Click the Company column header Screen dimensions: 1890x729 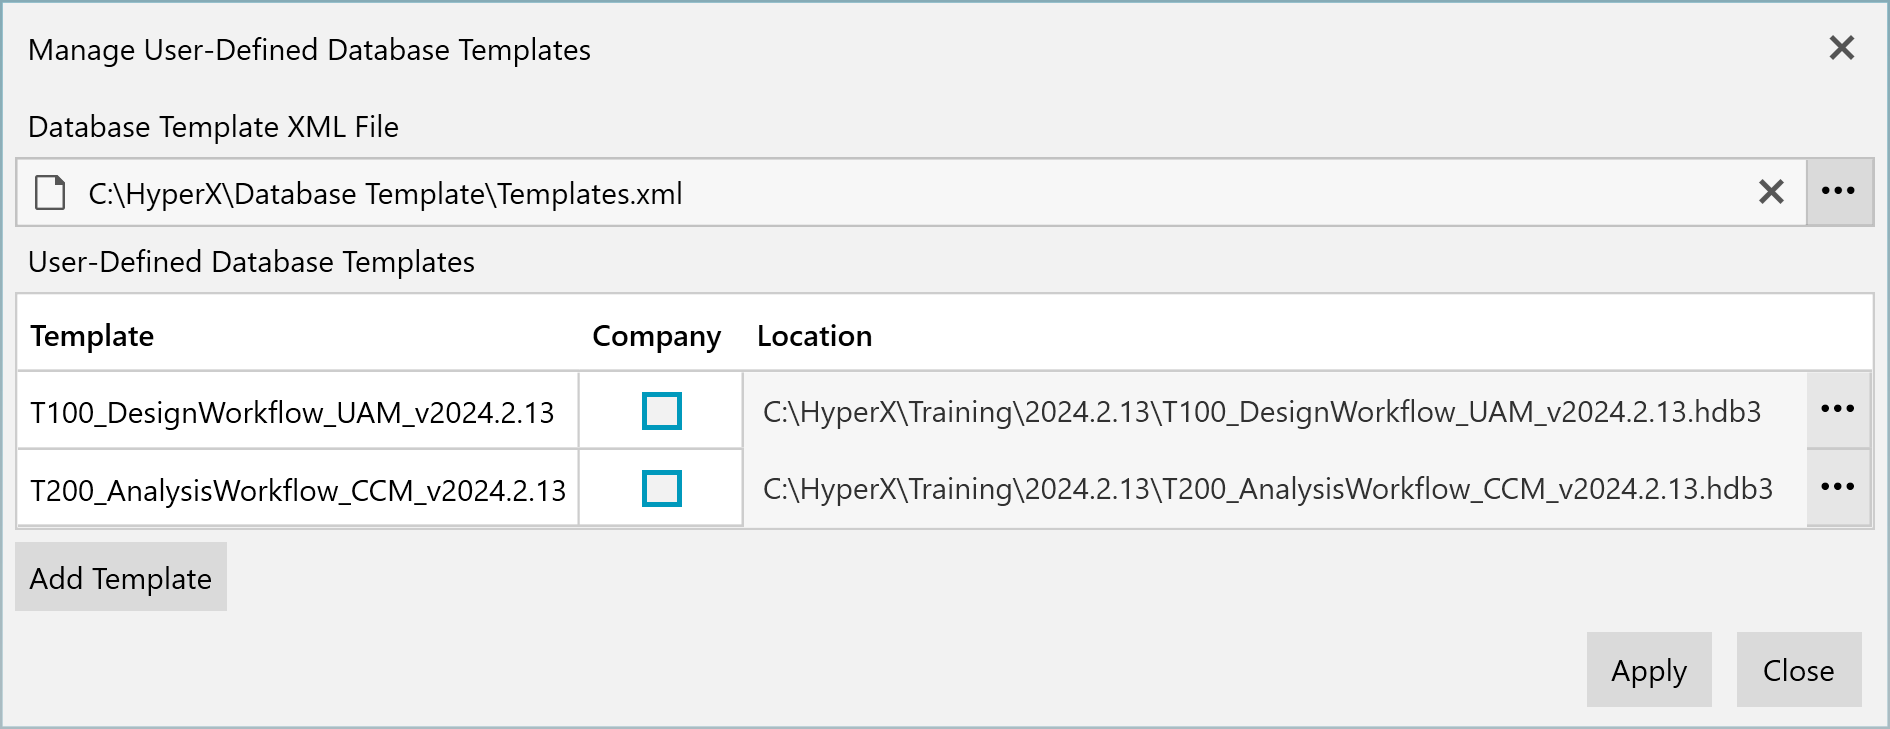pyautogui.click(x=656, y=336)
